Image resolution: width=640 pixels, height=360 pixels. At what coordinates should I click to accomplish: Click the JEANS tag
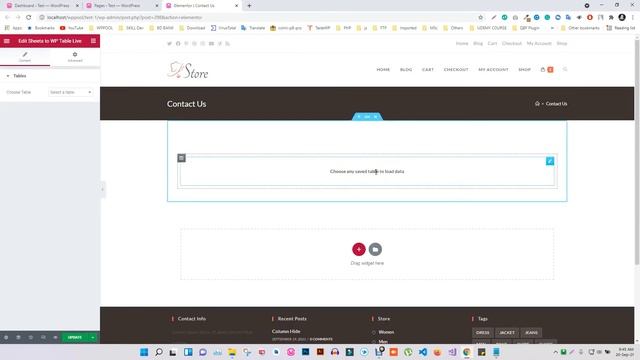click(531, 333)
